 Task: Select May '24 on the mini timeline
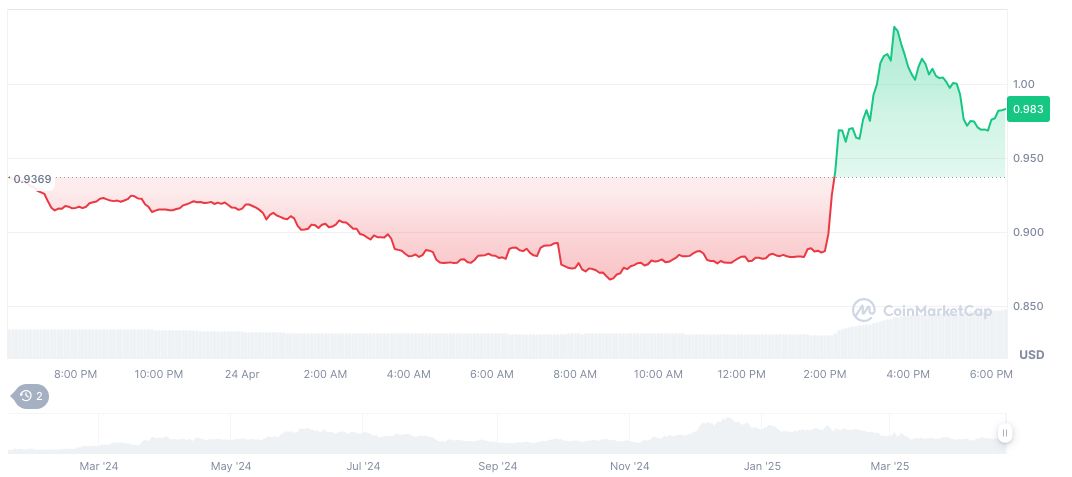tap(231, 466)
